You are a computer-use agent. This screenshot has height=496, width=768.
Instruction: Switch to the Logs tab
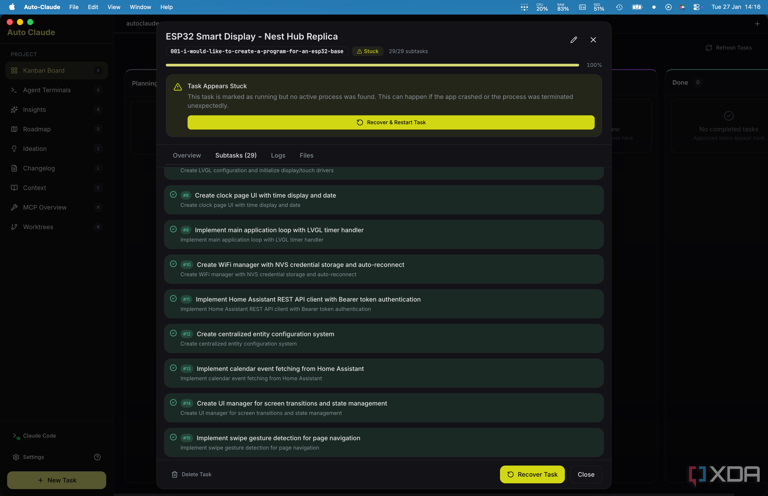click(278, 155)
